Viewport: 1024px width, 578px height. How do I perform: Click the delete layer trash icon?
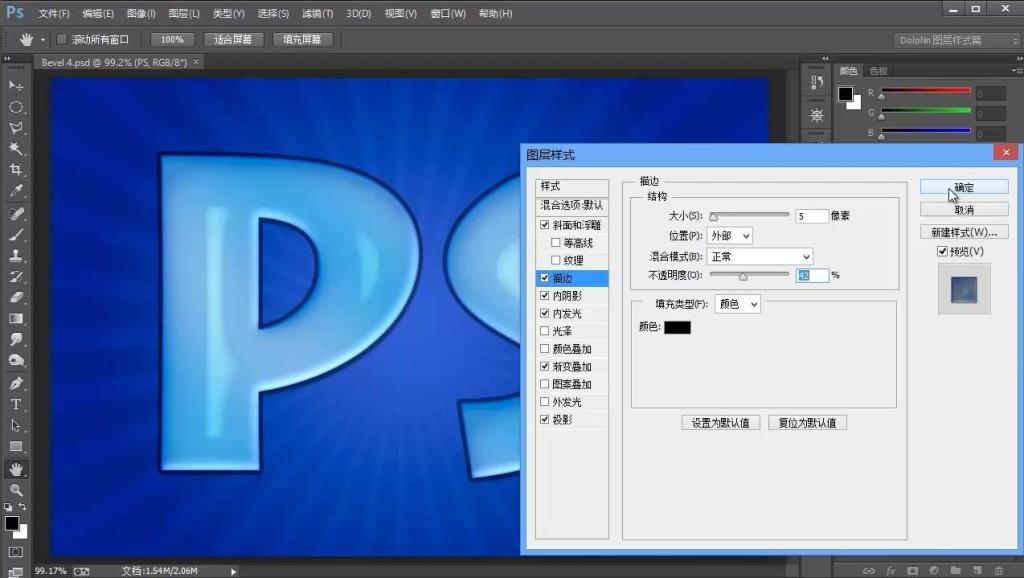(x=999, y=571)
